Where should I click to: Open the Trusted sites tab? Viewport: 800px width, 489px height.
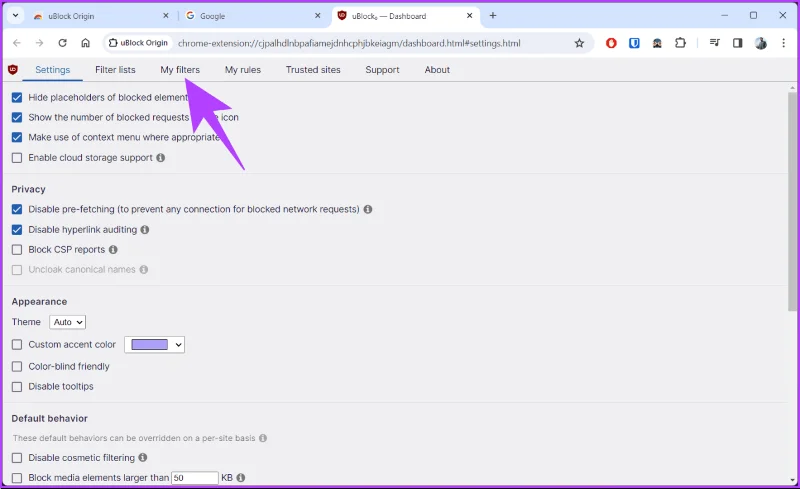(313, 70)
